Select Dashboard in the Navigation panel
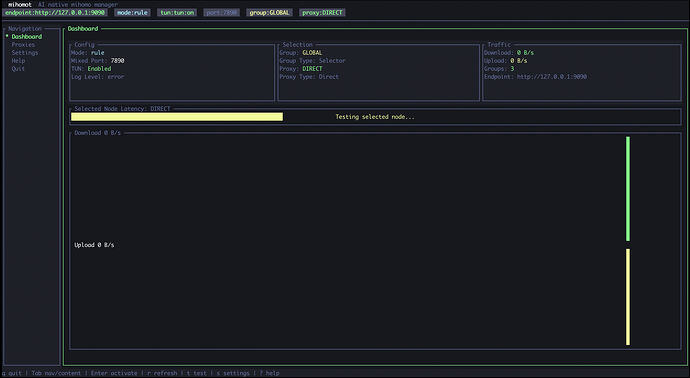This screenshot has height=378, width=690. coord(27,37)
